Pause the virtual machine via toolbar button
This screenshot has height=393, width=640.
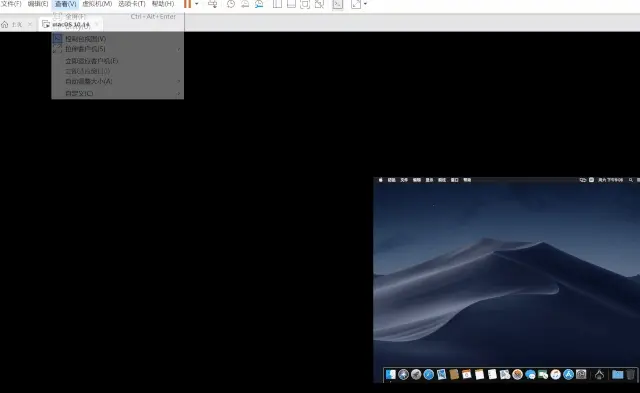(x=187, y=4)
